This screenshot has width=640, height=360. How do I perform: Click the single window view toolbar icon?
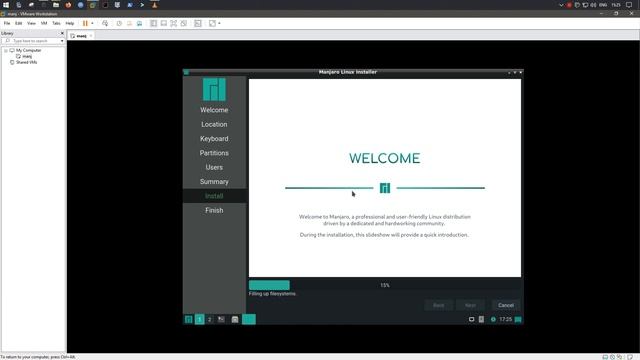coord(164,23)
